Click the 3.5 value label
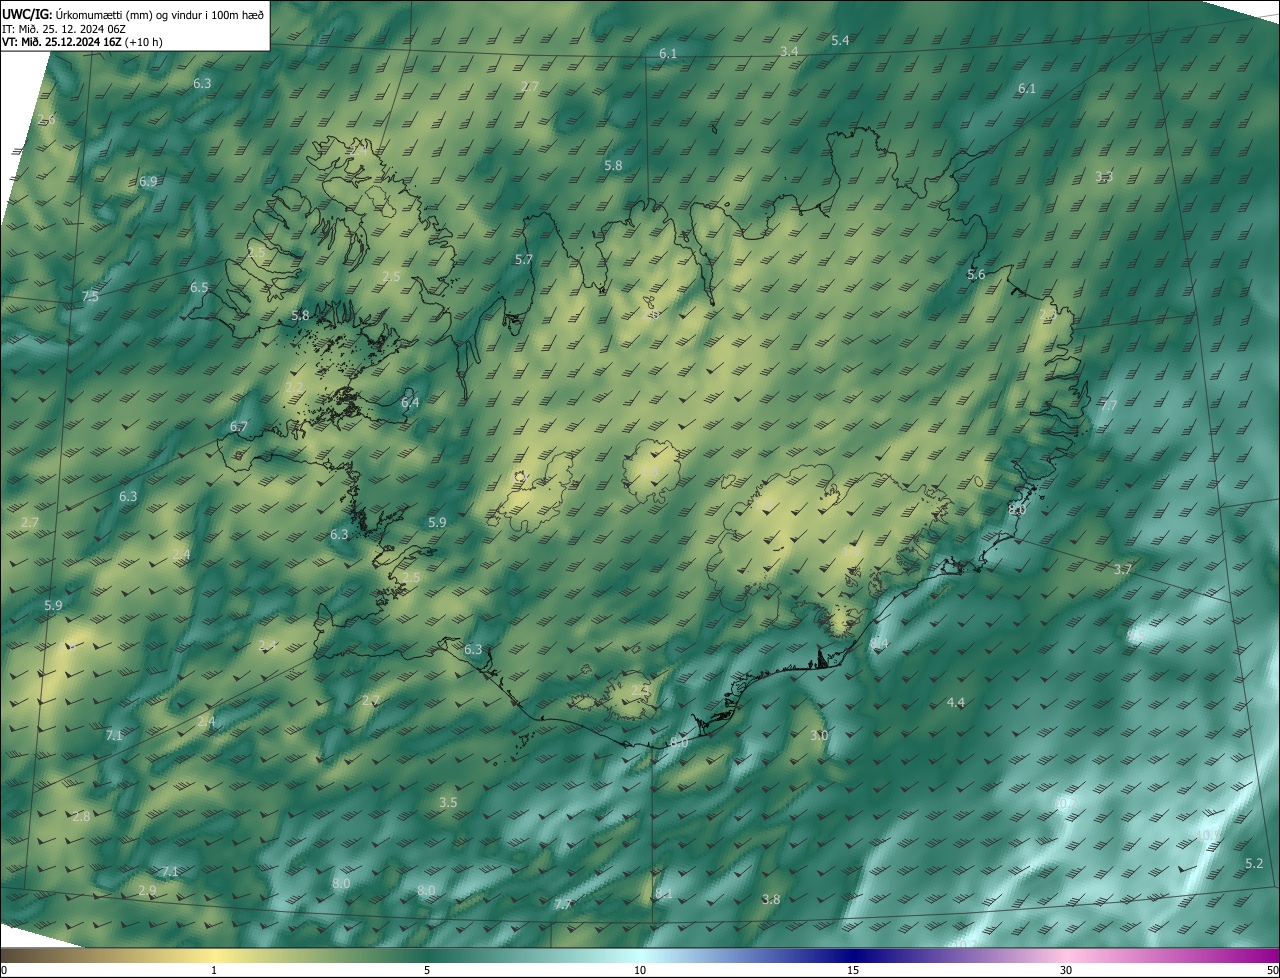 pyautogui.click(x=448, y=802)
